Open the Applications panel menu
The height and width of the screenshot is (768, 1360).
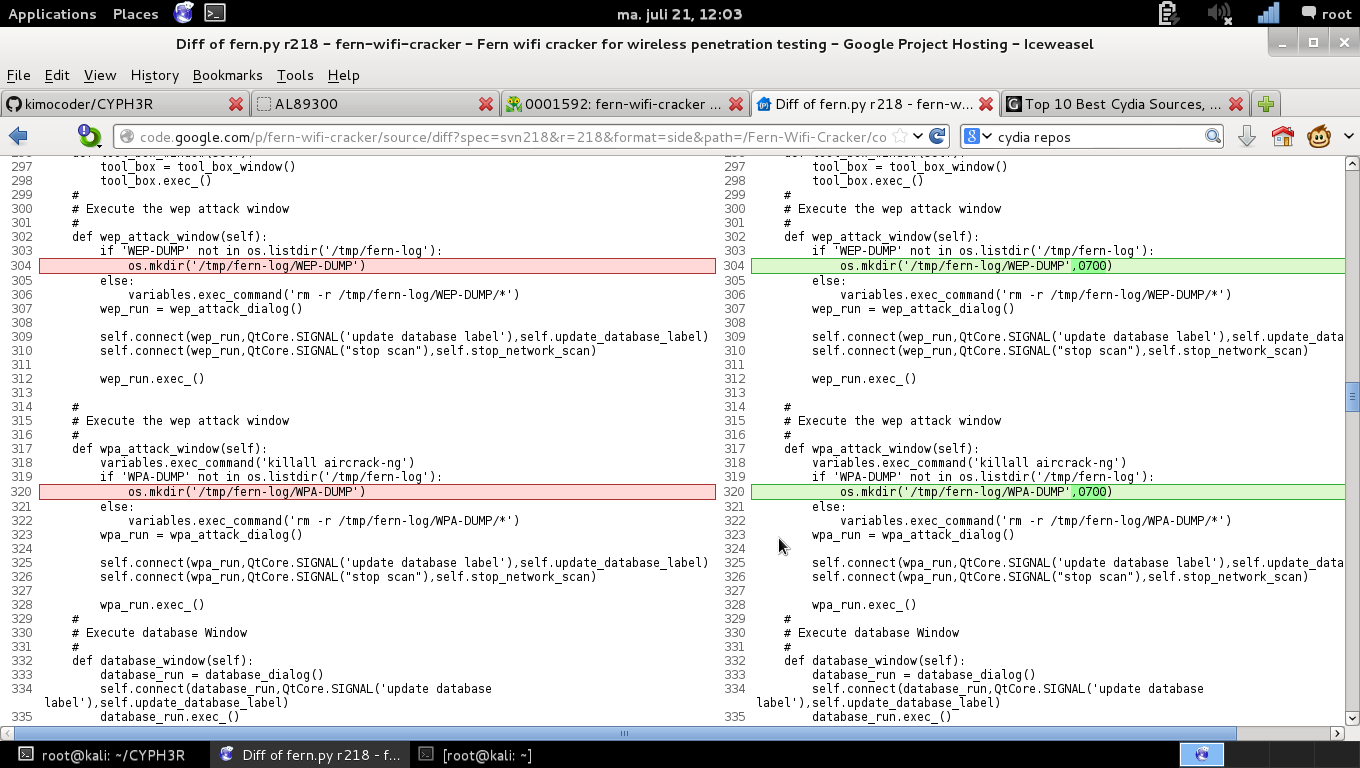(x=52, y=14)
